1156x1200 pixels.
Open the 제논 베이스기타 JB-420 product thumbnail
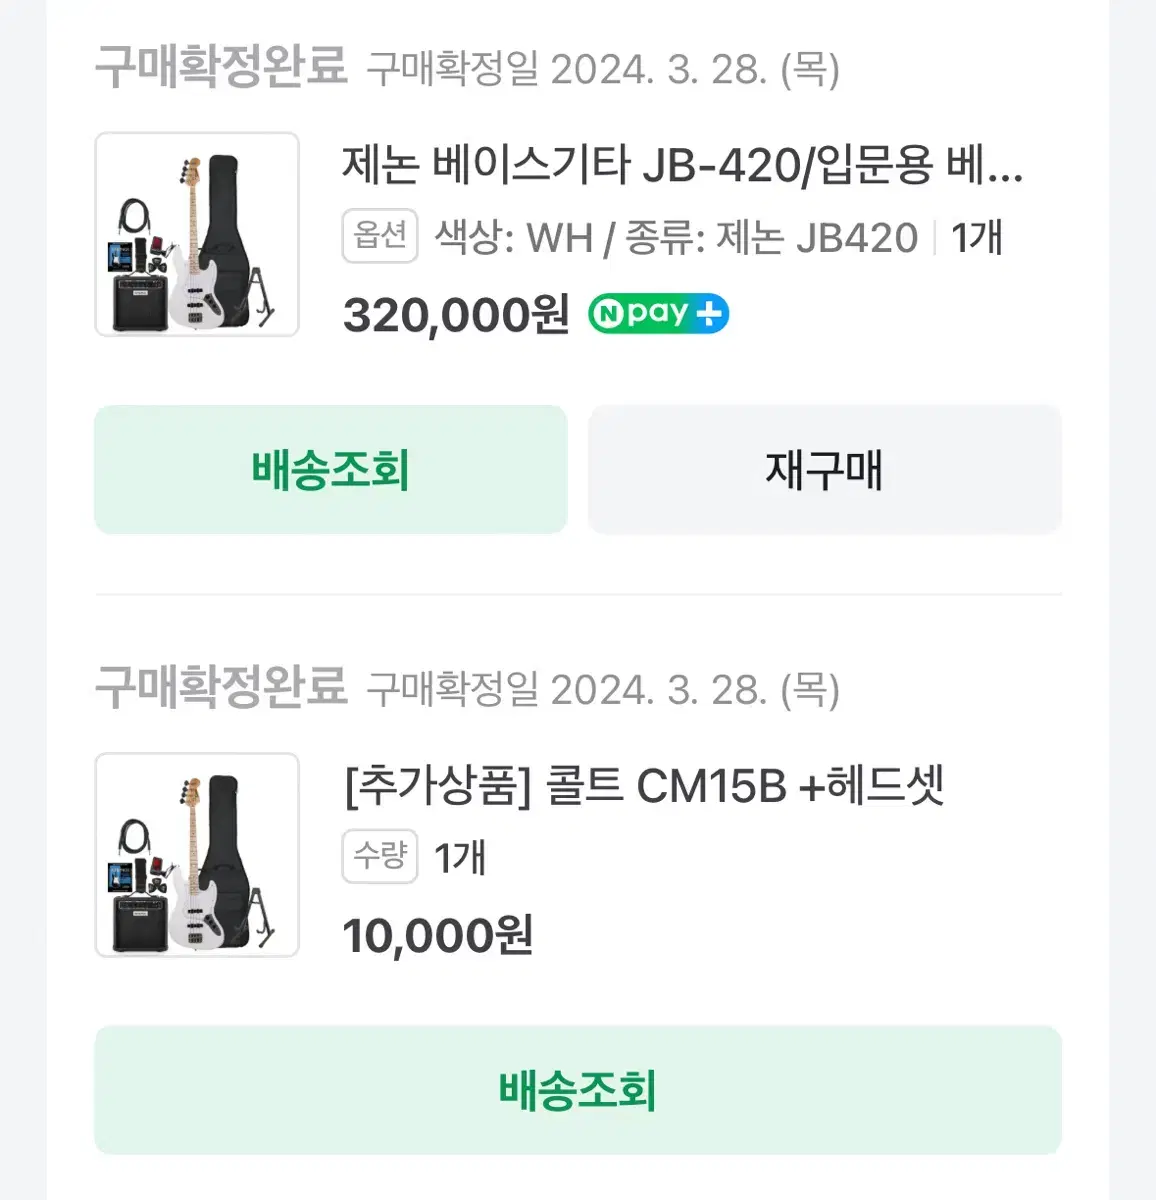pos(197,234)
